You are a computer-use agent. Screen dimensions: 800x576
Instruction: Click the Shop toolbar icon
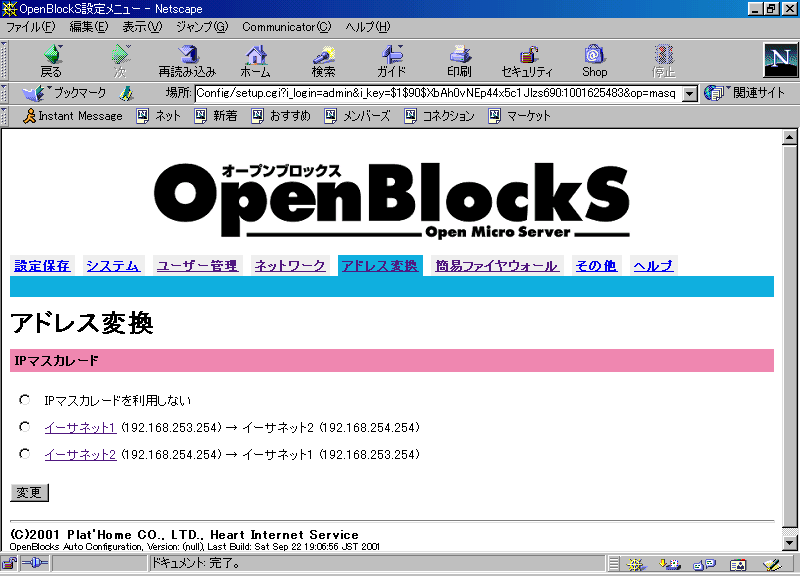point(595,61)
